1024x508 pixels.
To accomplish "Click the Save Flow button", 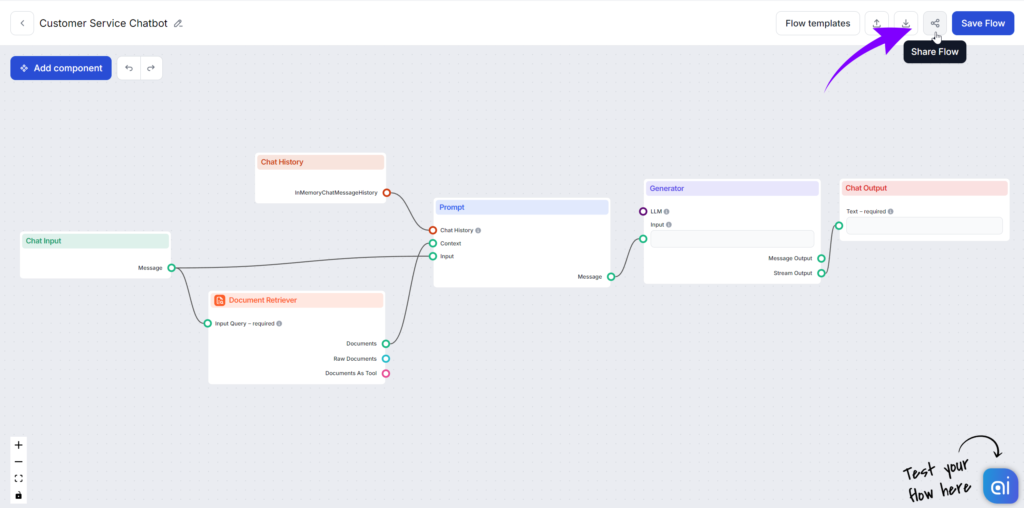I will tap(983, 23).
